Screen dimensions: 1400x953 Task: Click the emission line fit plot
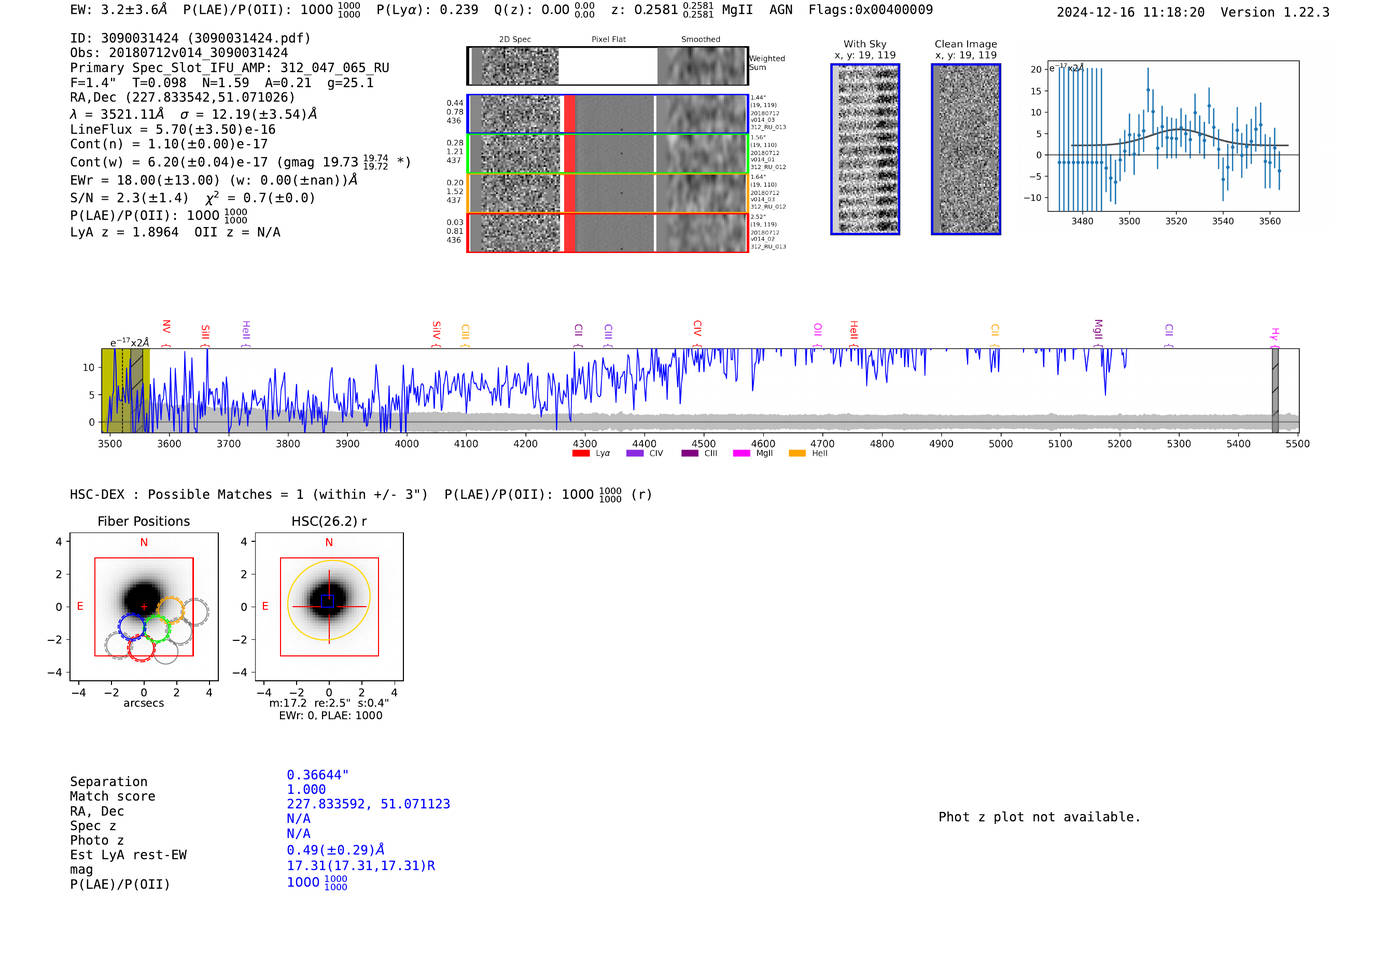(1173, 136)
